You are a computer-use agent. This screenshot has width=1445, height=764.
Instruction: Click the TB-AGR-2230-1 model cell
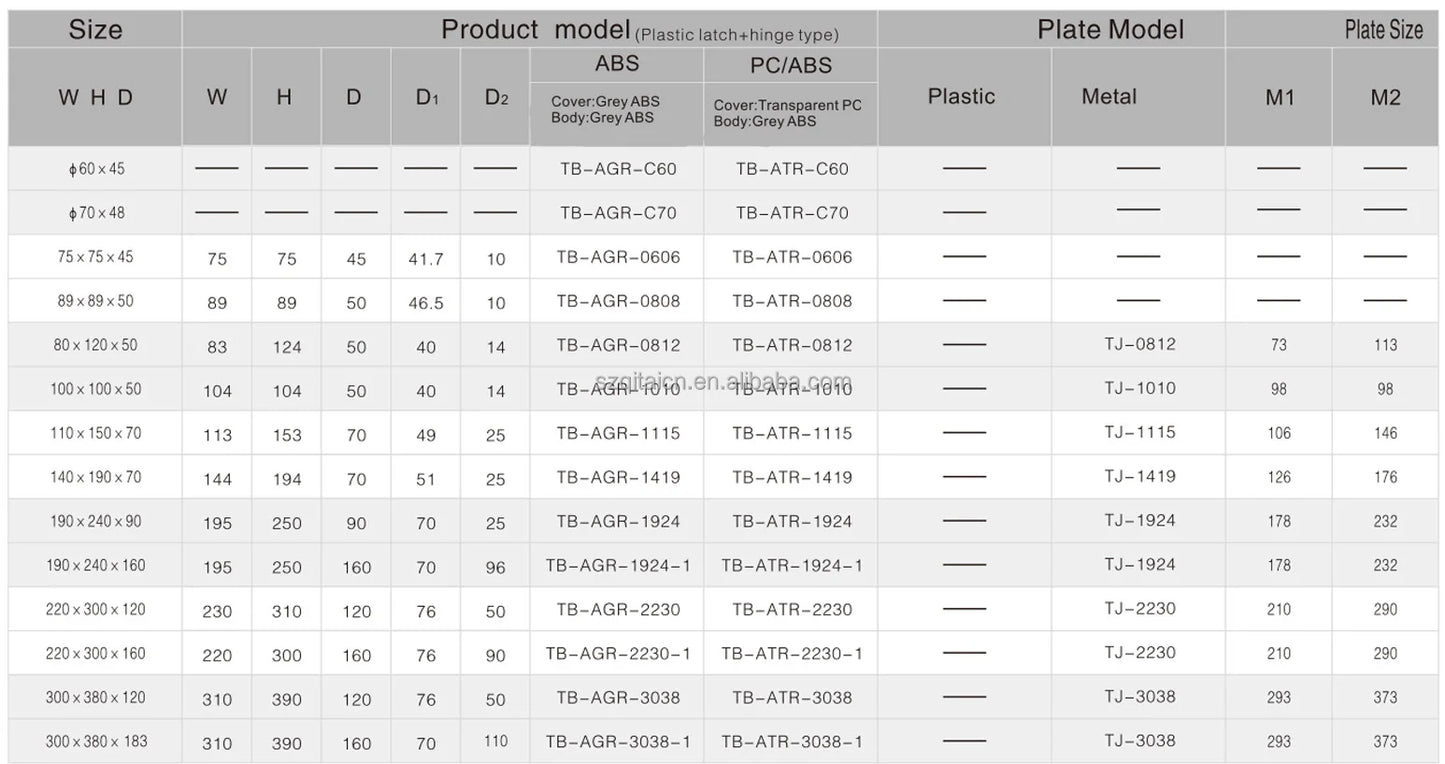(618, 653)
